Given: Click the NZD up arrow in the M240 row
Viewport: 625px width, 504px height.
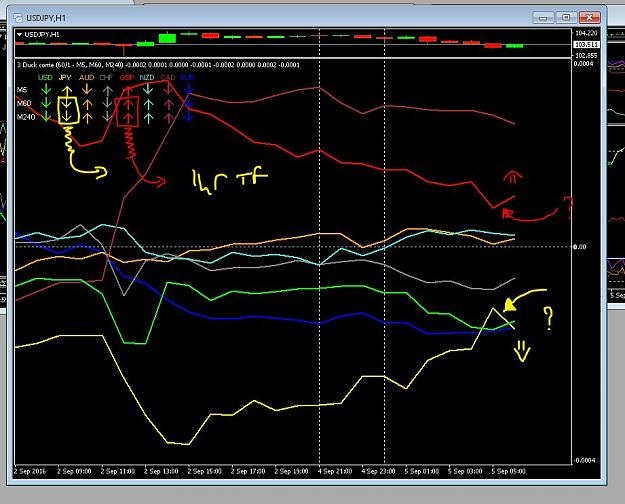Looking at the screenshot, I should point(148,118).
